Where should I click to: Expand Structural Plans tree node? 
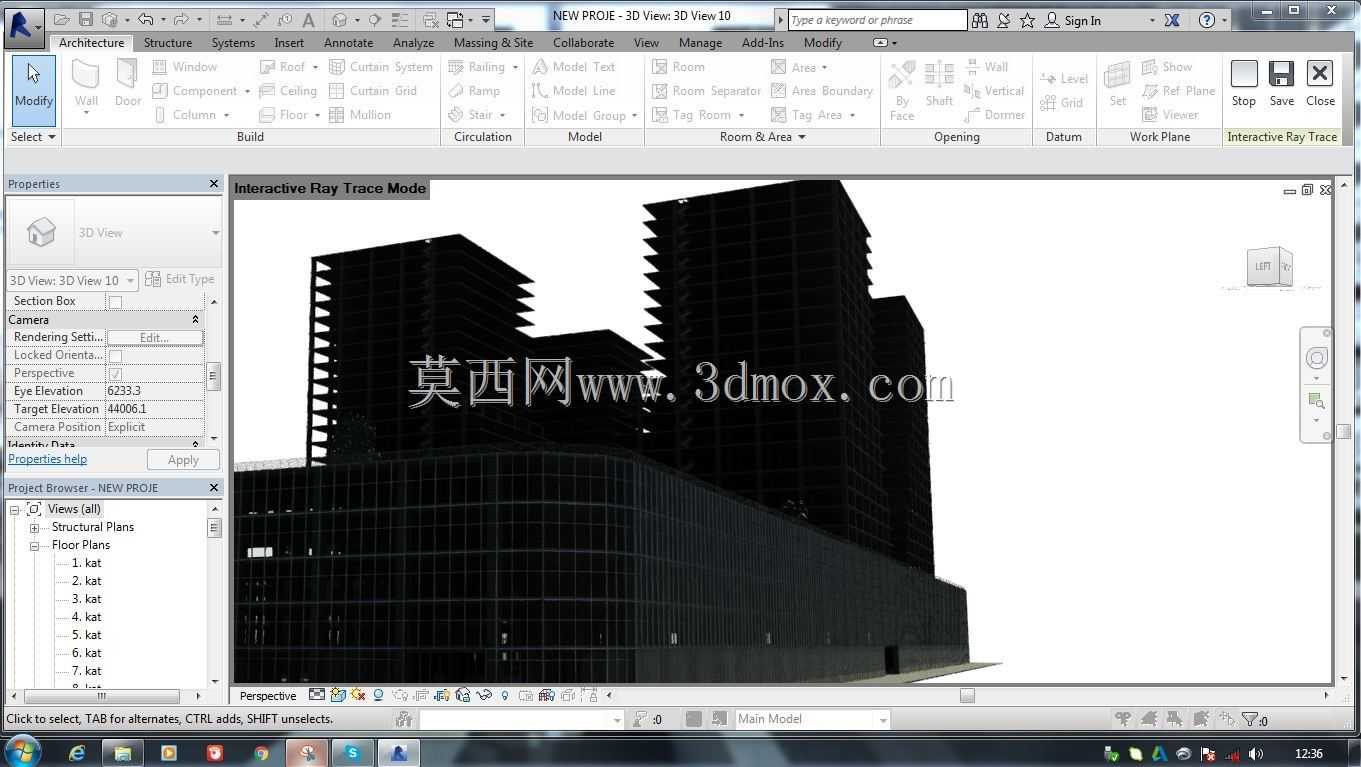pyautogui.click(x=34, y=528)
